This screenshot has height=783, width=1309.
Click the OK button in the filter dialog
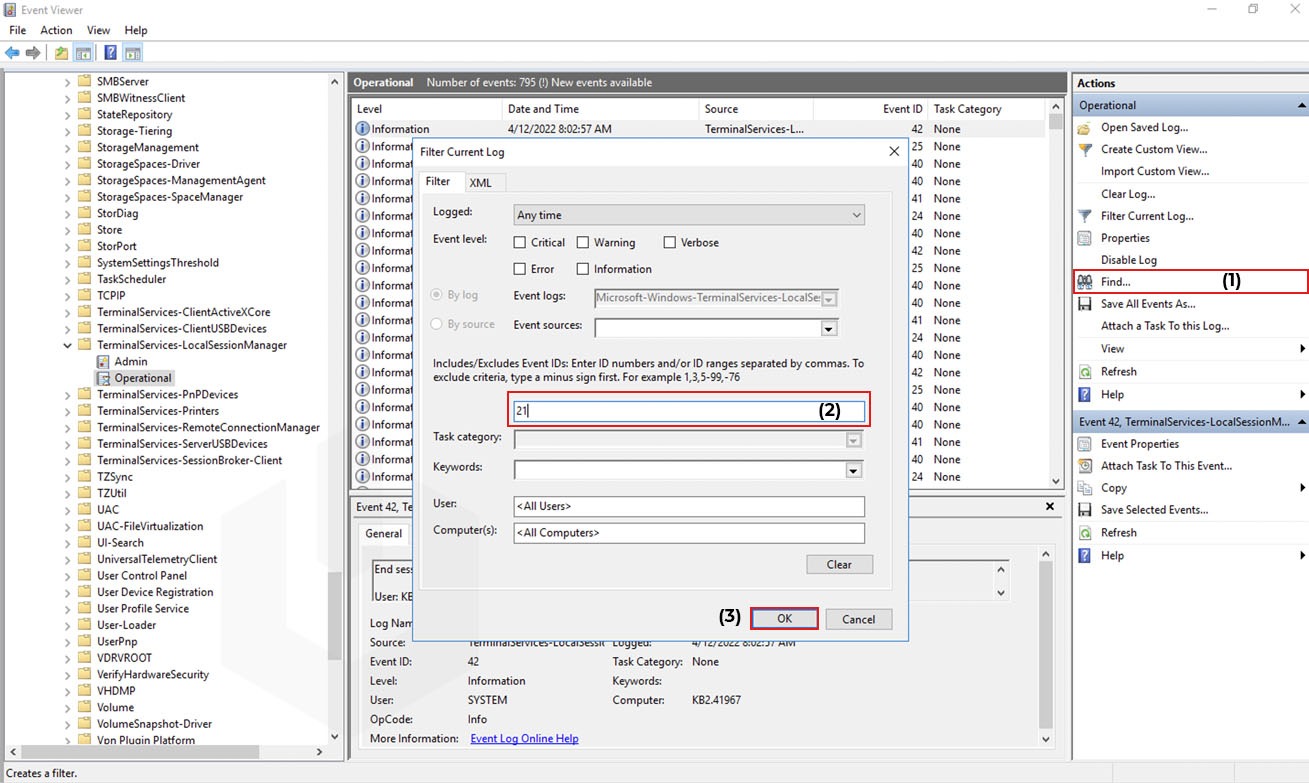pos(784,618)
